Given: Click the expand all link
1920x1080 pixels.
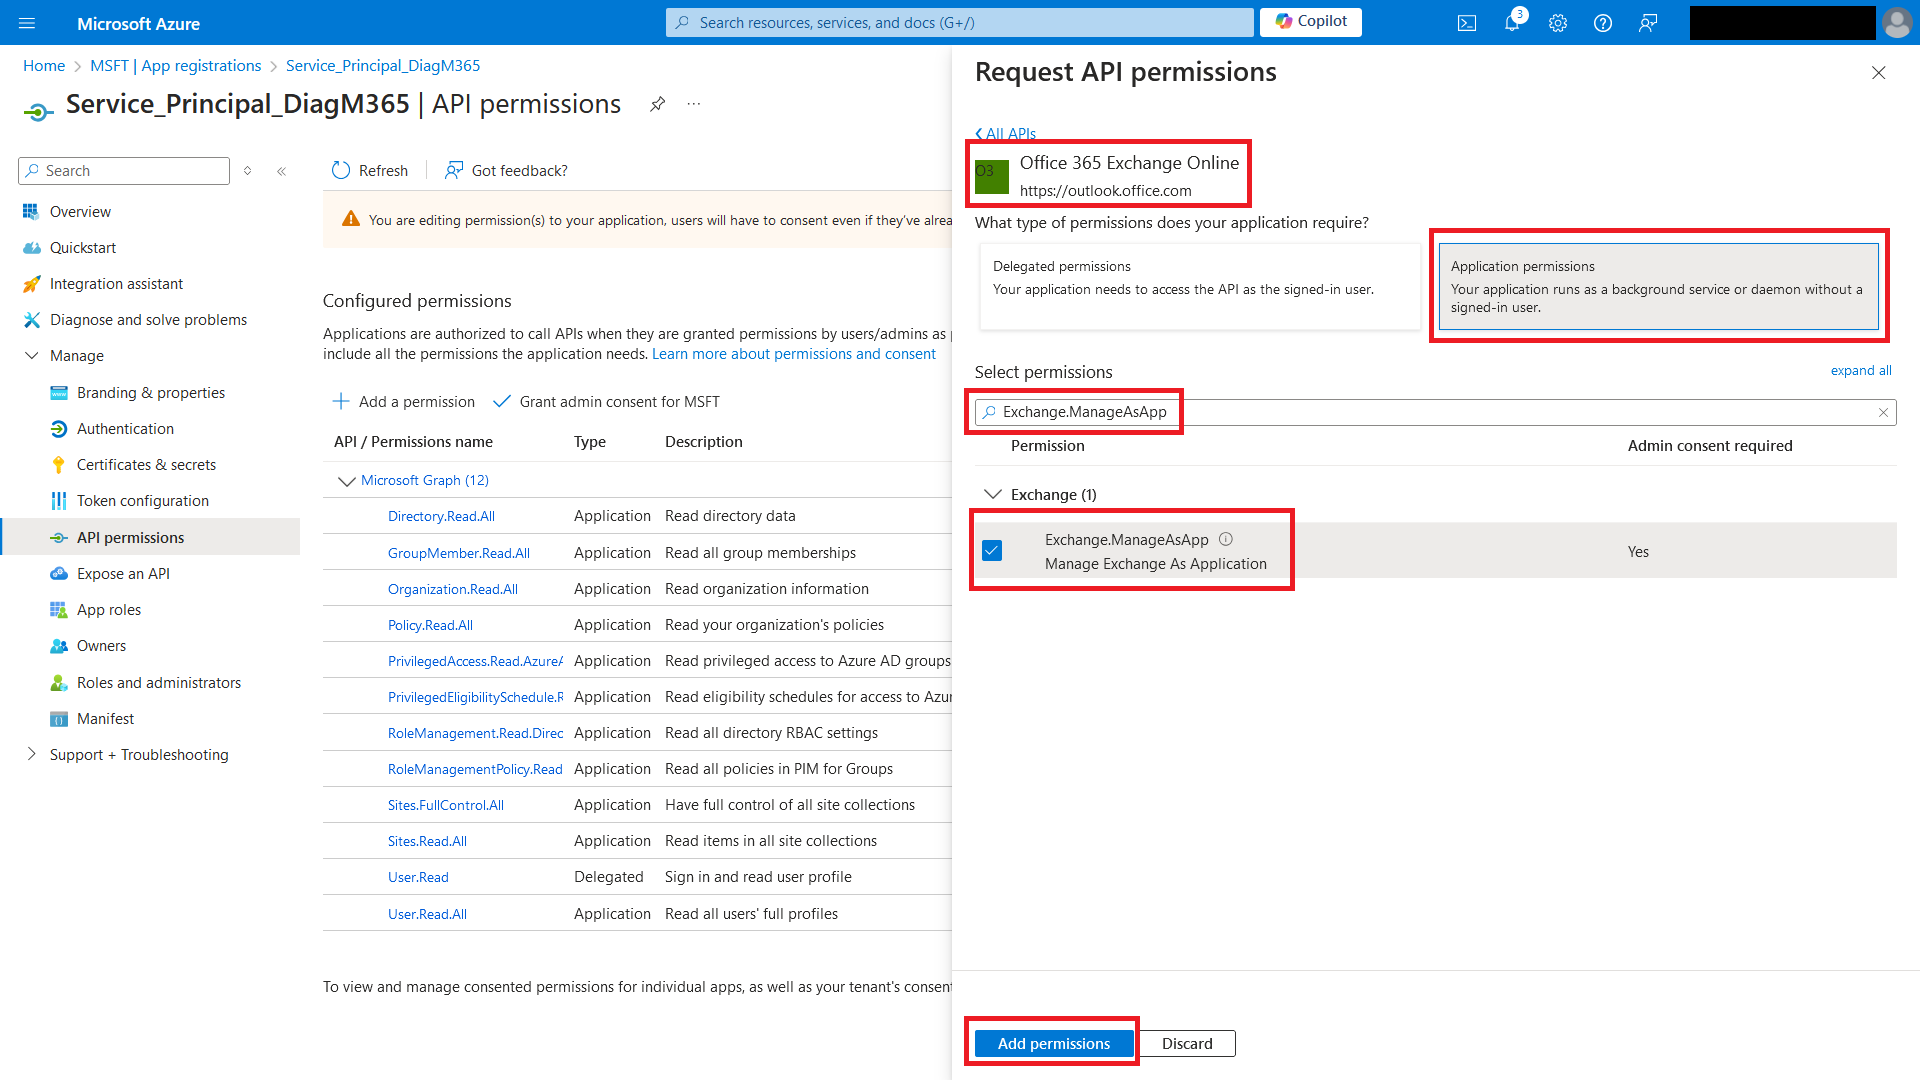Looking at the screenshot, I should pyautogui.click(x=1860, y=371).
